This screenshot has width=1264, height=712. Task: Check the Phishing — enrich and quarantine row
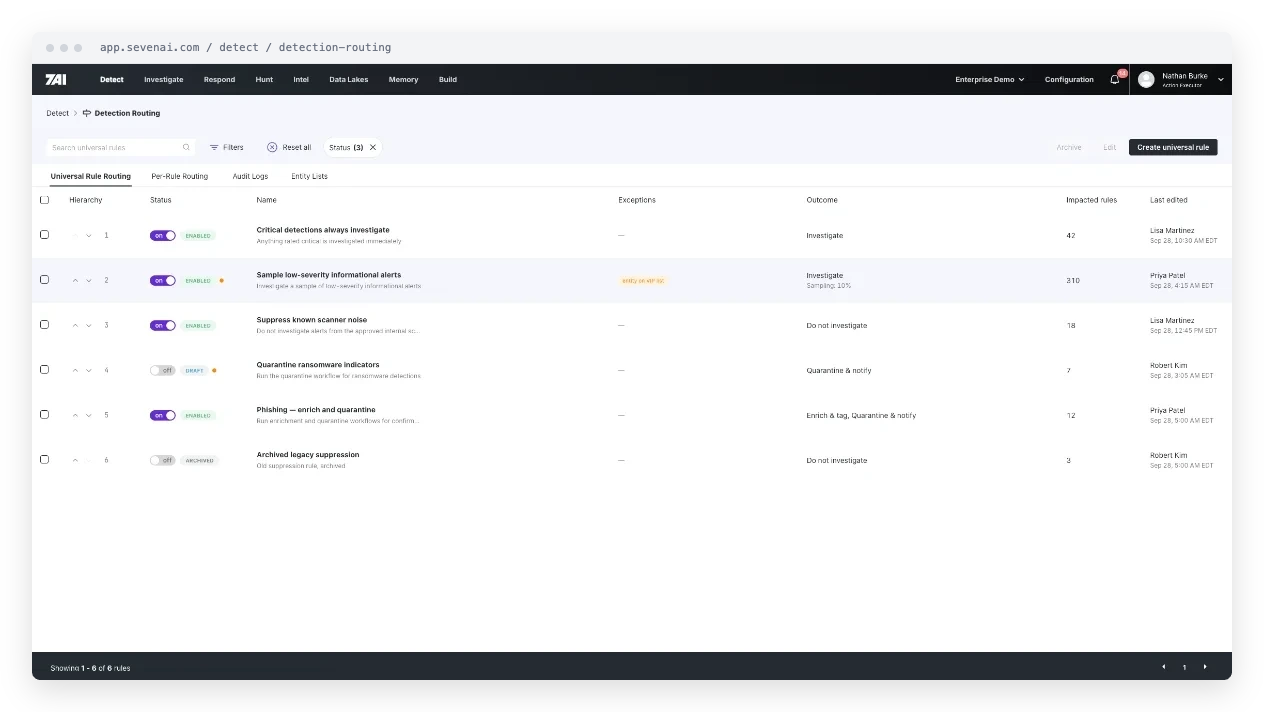44,415
